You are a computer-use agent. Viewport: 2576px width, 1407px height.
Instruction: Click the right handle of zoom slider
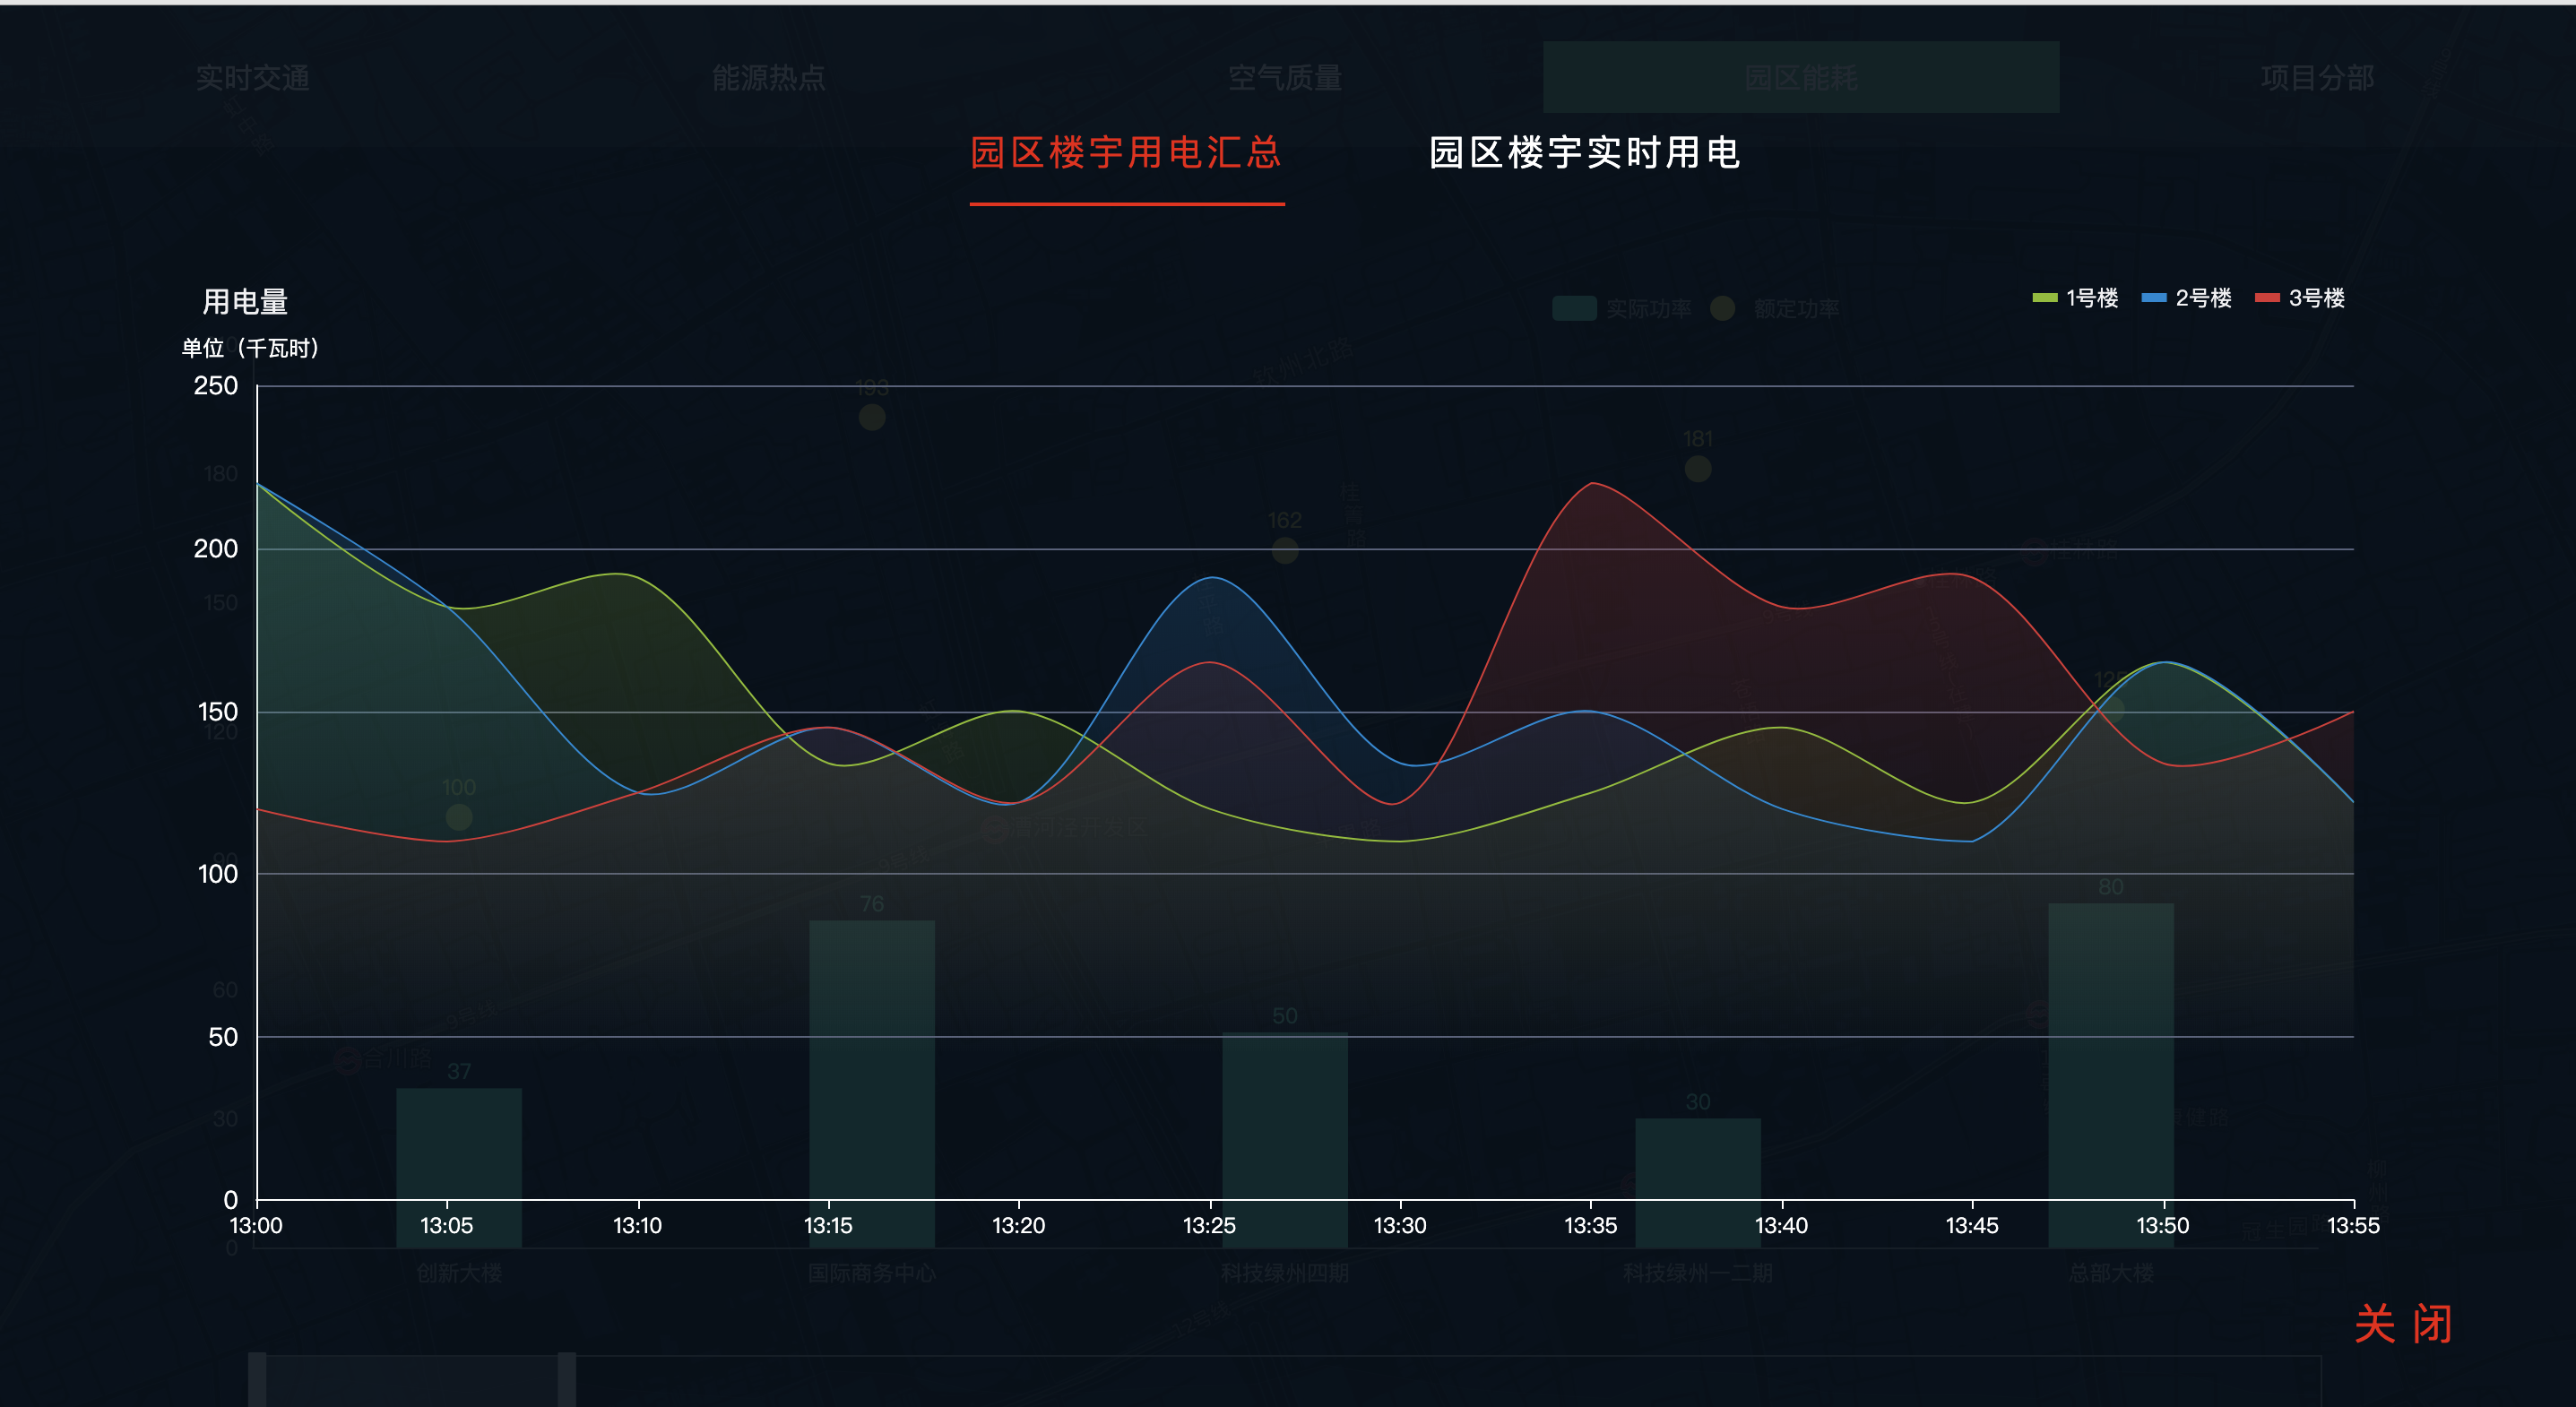(567, 1380)
